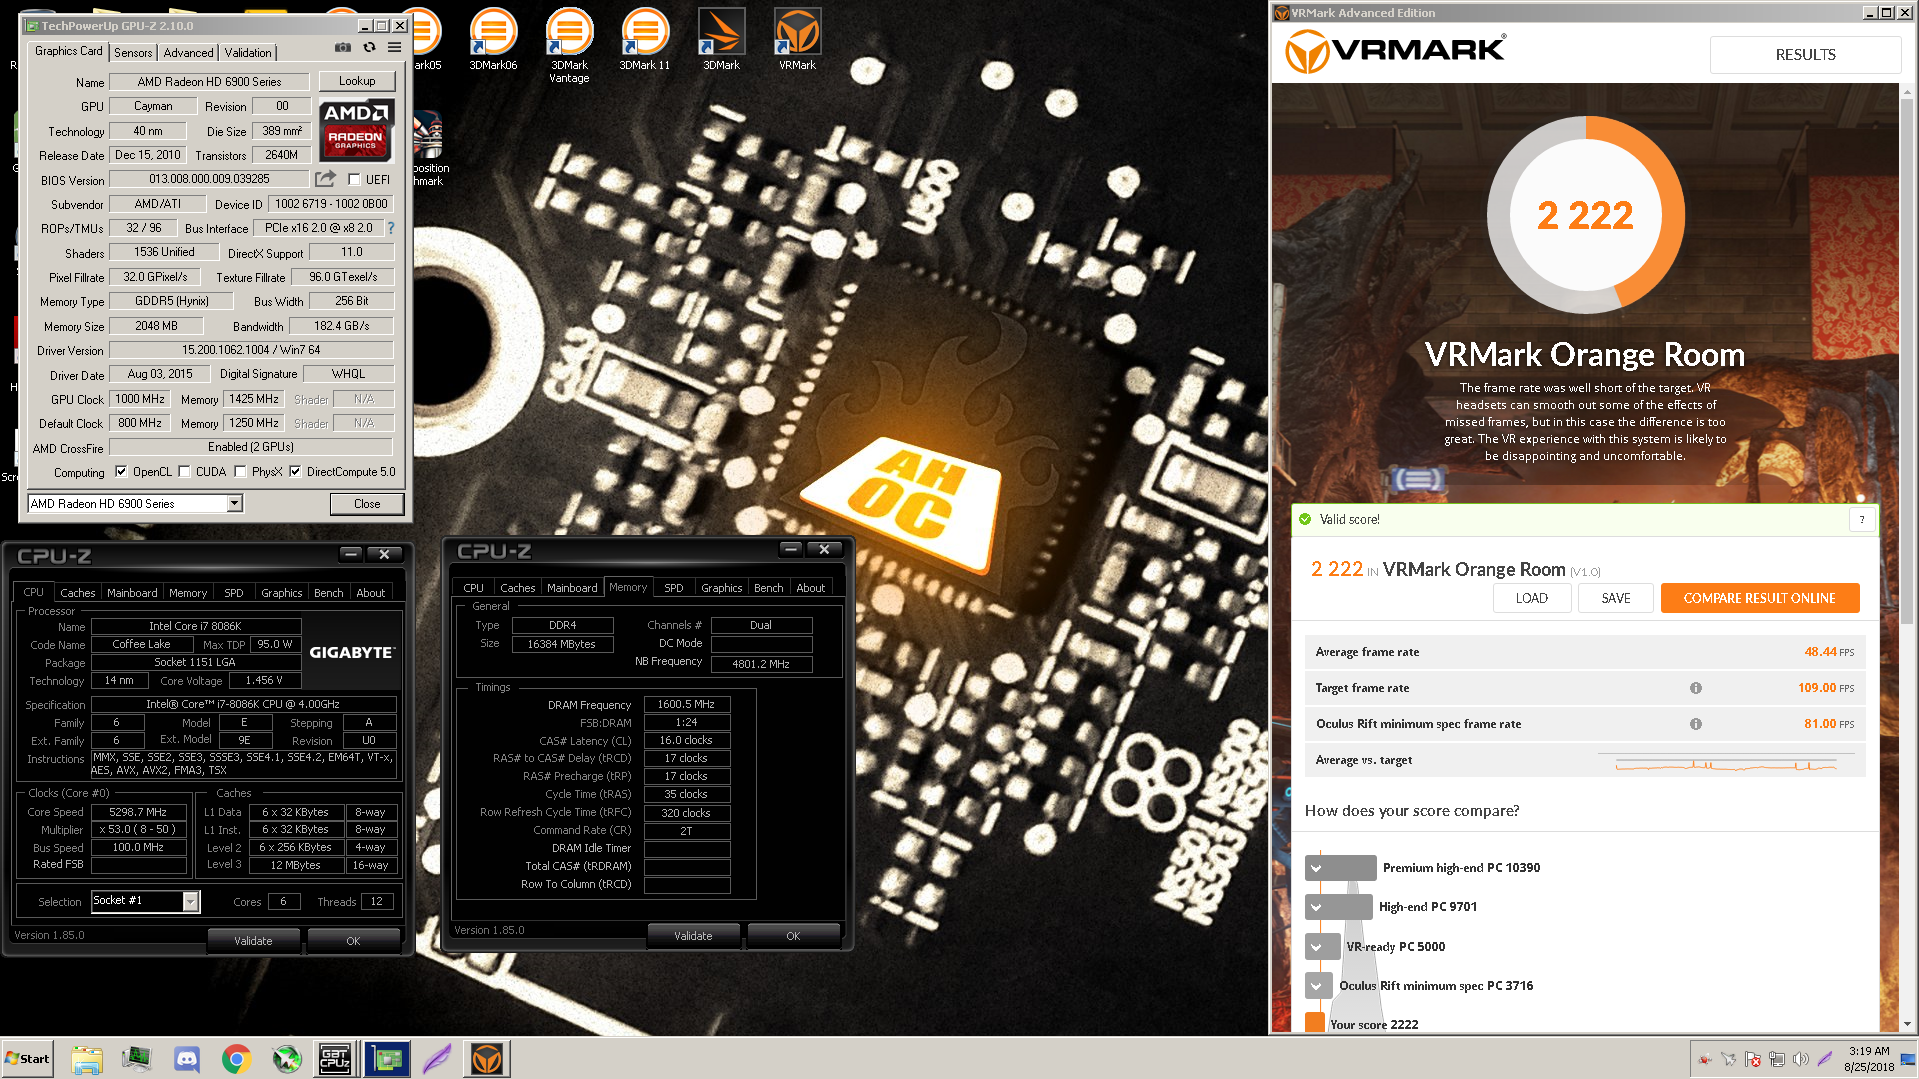1919x1079 pixels.
Task: Click the Start button
Action: click(x=27, y=1059)
